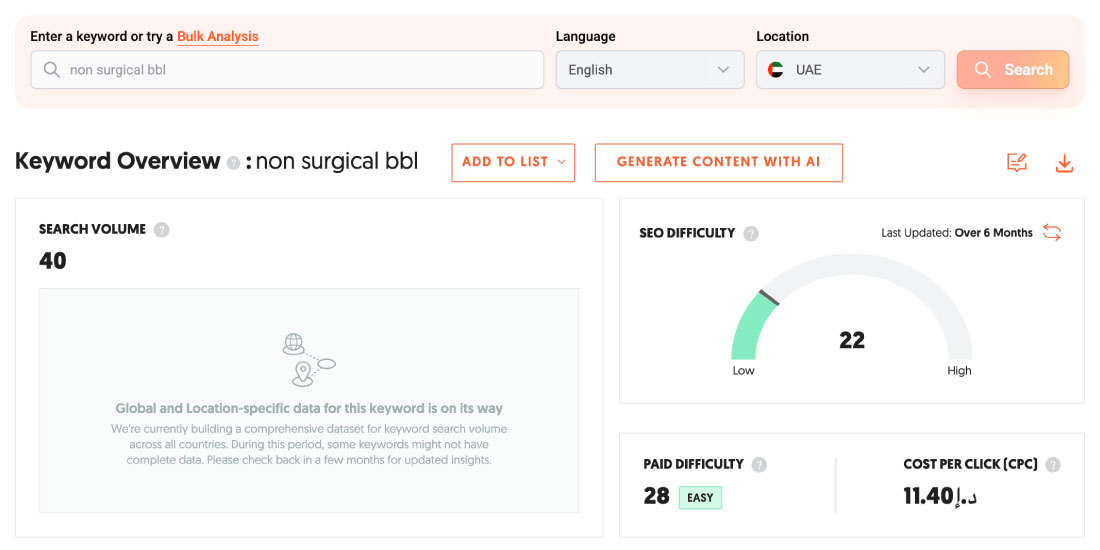
Task: Open the UAE location dropdown
Action: (x=850, y=70)
